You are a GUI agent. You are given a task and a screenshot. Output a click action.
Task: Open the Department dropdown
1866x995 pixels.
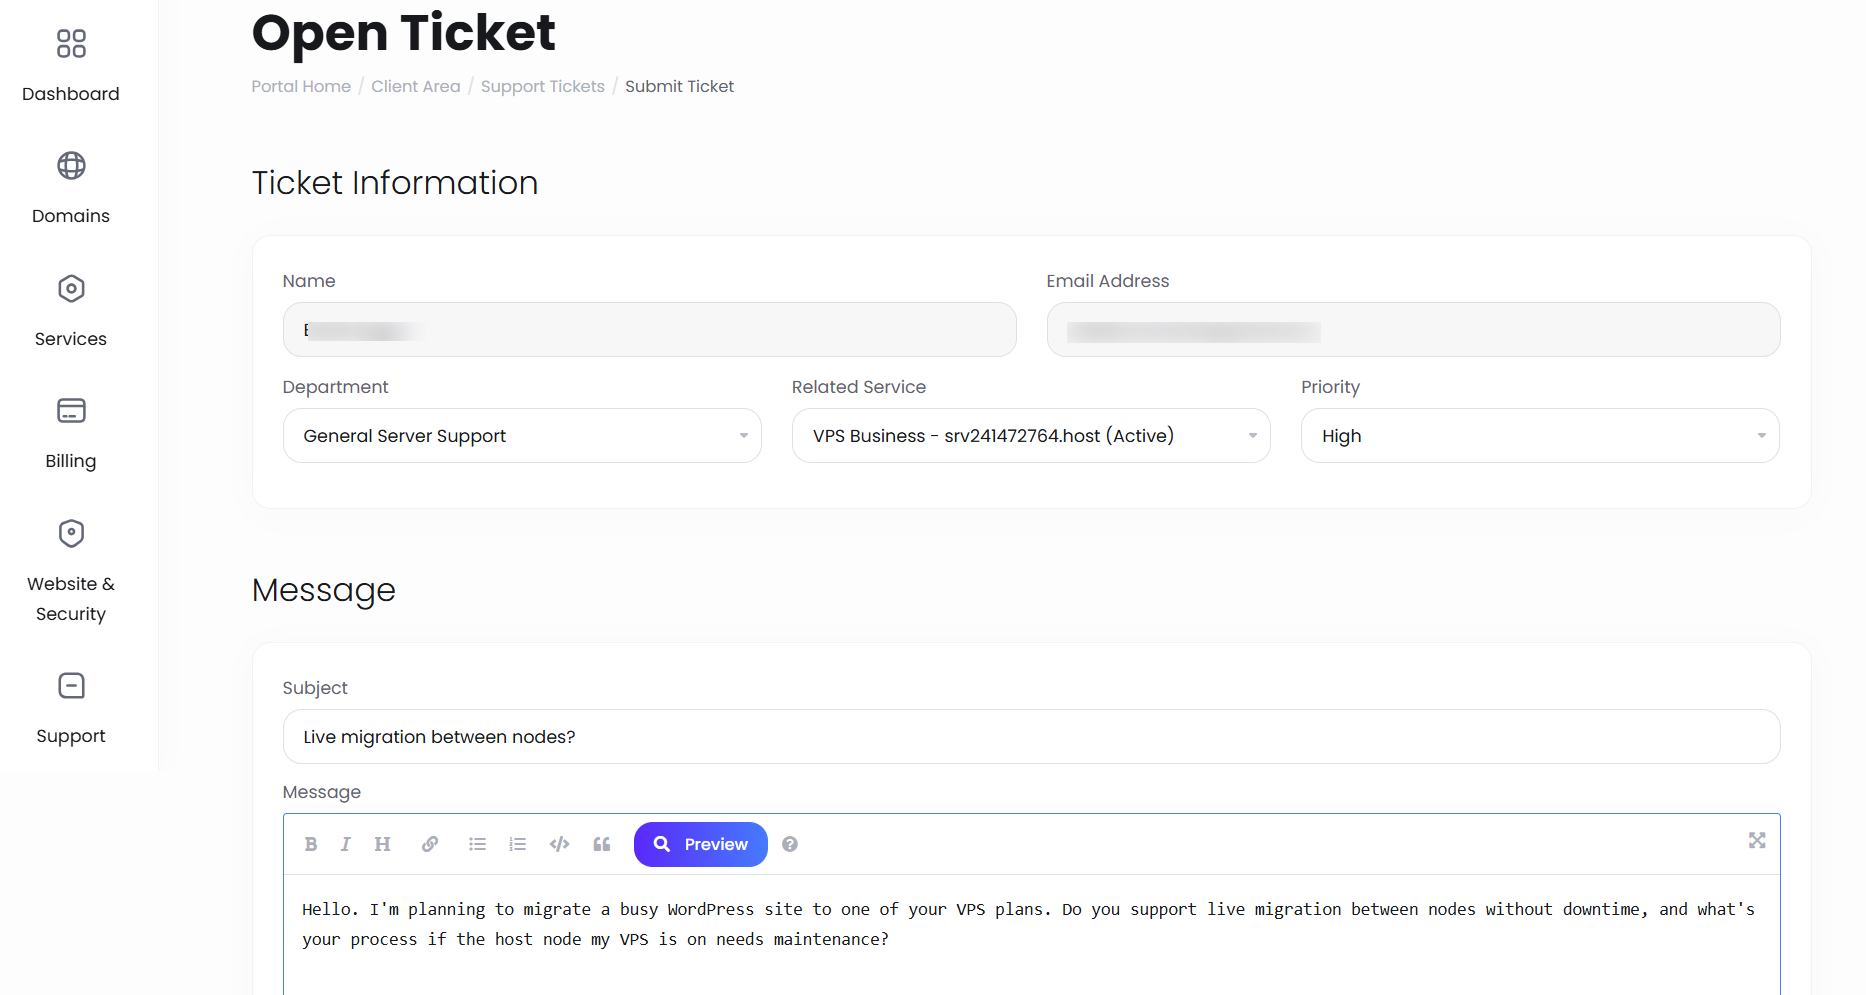point(522,435)
